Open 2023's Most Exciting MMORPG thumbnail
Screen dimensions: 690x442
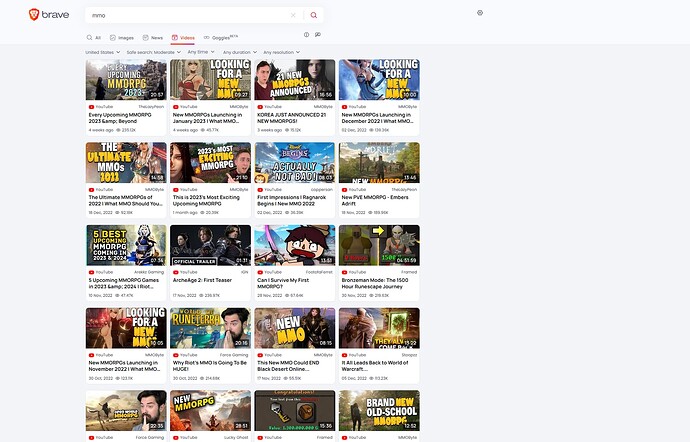(x=210, y=162)
